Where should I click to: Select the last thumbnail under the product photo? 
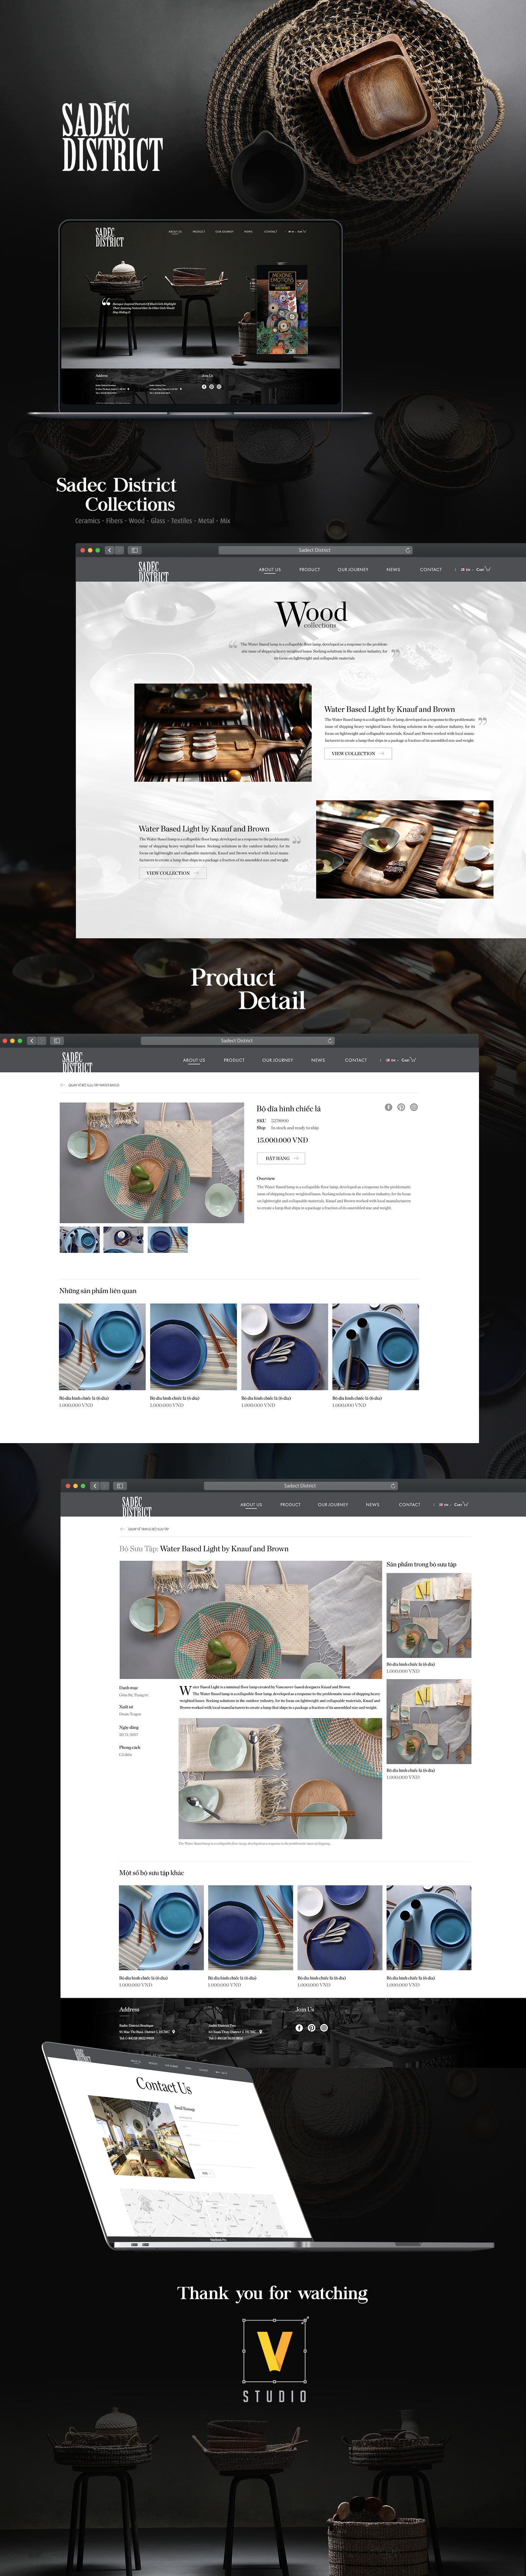click(x=168, y=1240)
